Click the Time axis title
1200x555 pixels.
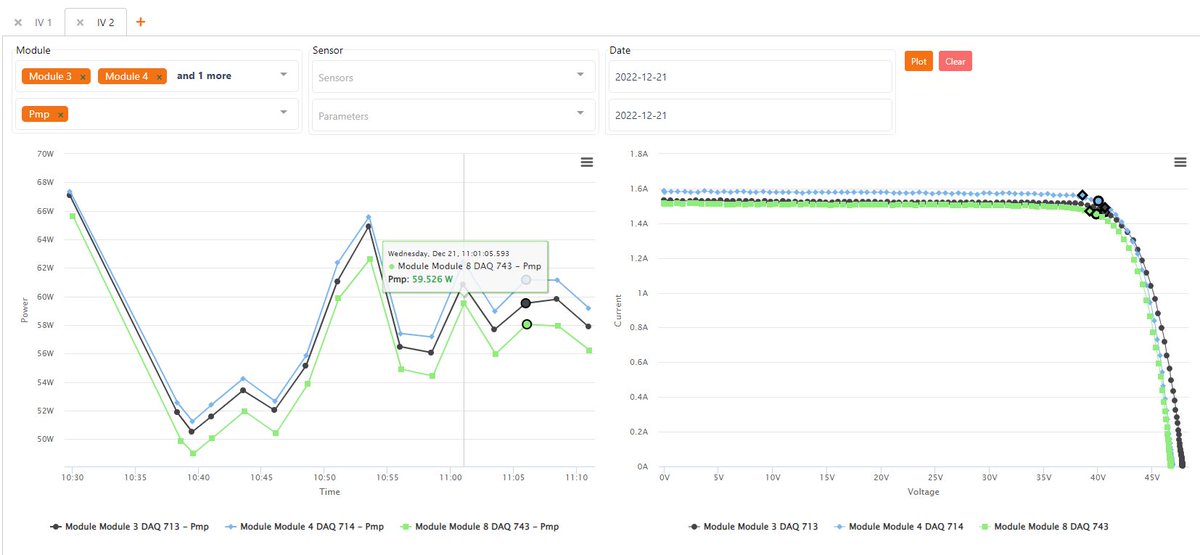tap(330, 491)
